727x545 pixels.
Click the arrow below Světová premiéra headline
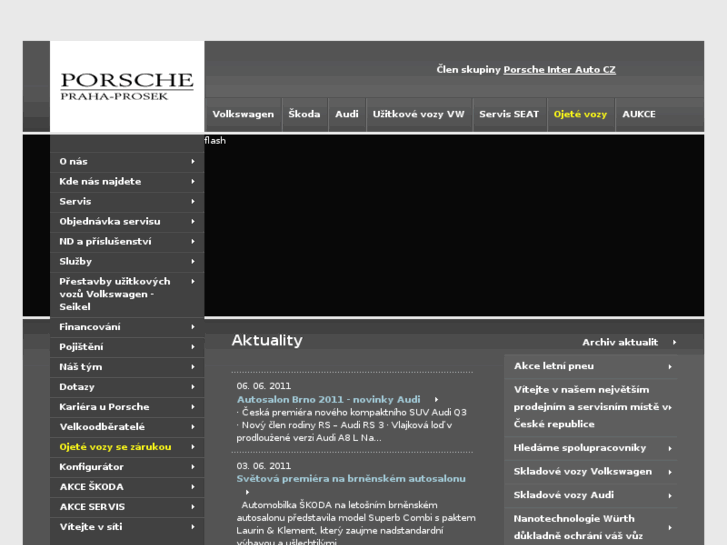pyautogui.click(x=247, y=492)
